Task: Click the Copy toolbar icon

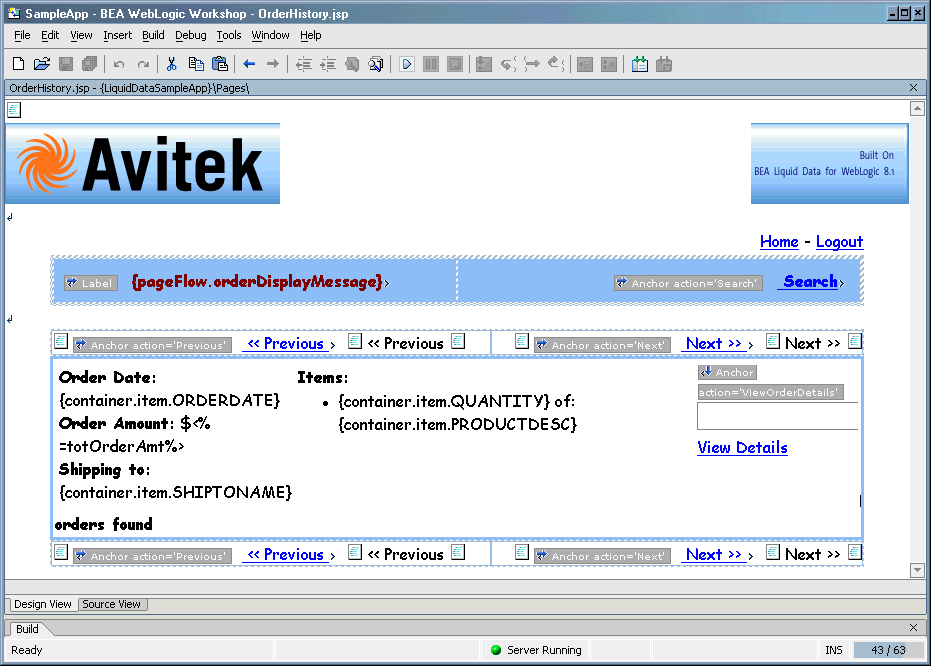Action: (x=196, y=64)
